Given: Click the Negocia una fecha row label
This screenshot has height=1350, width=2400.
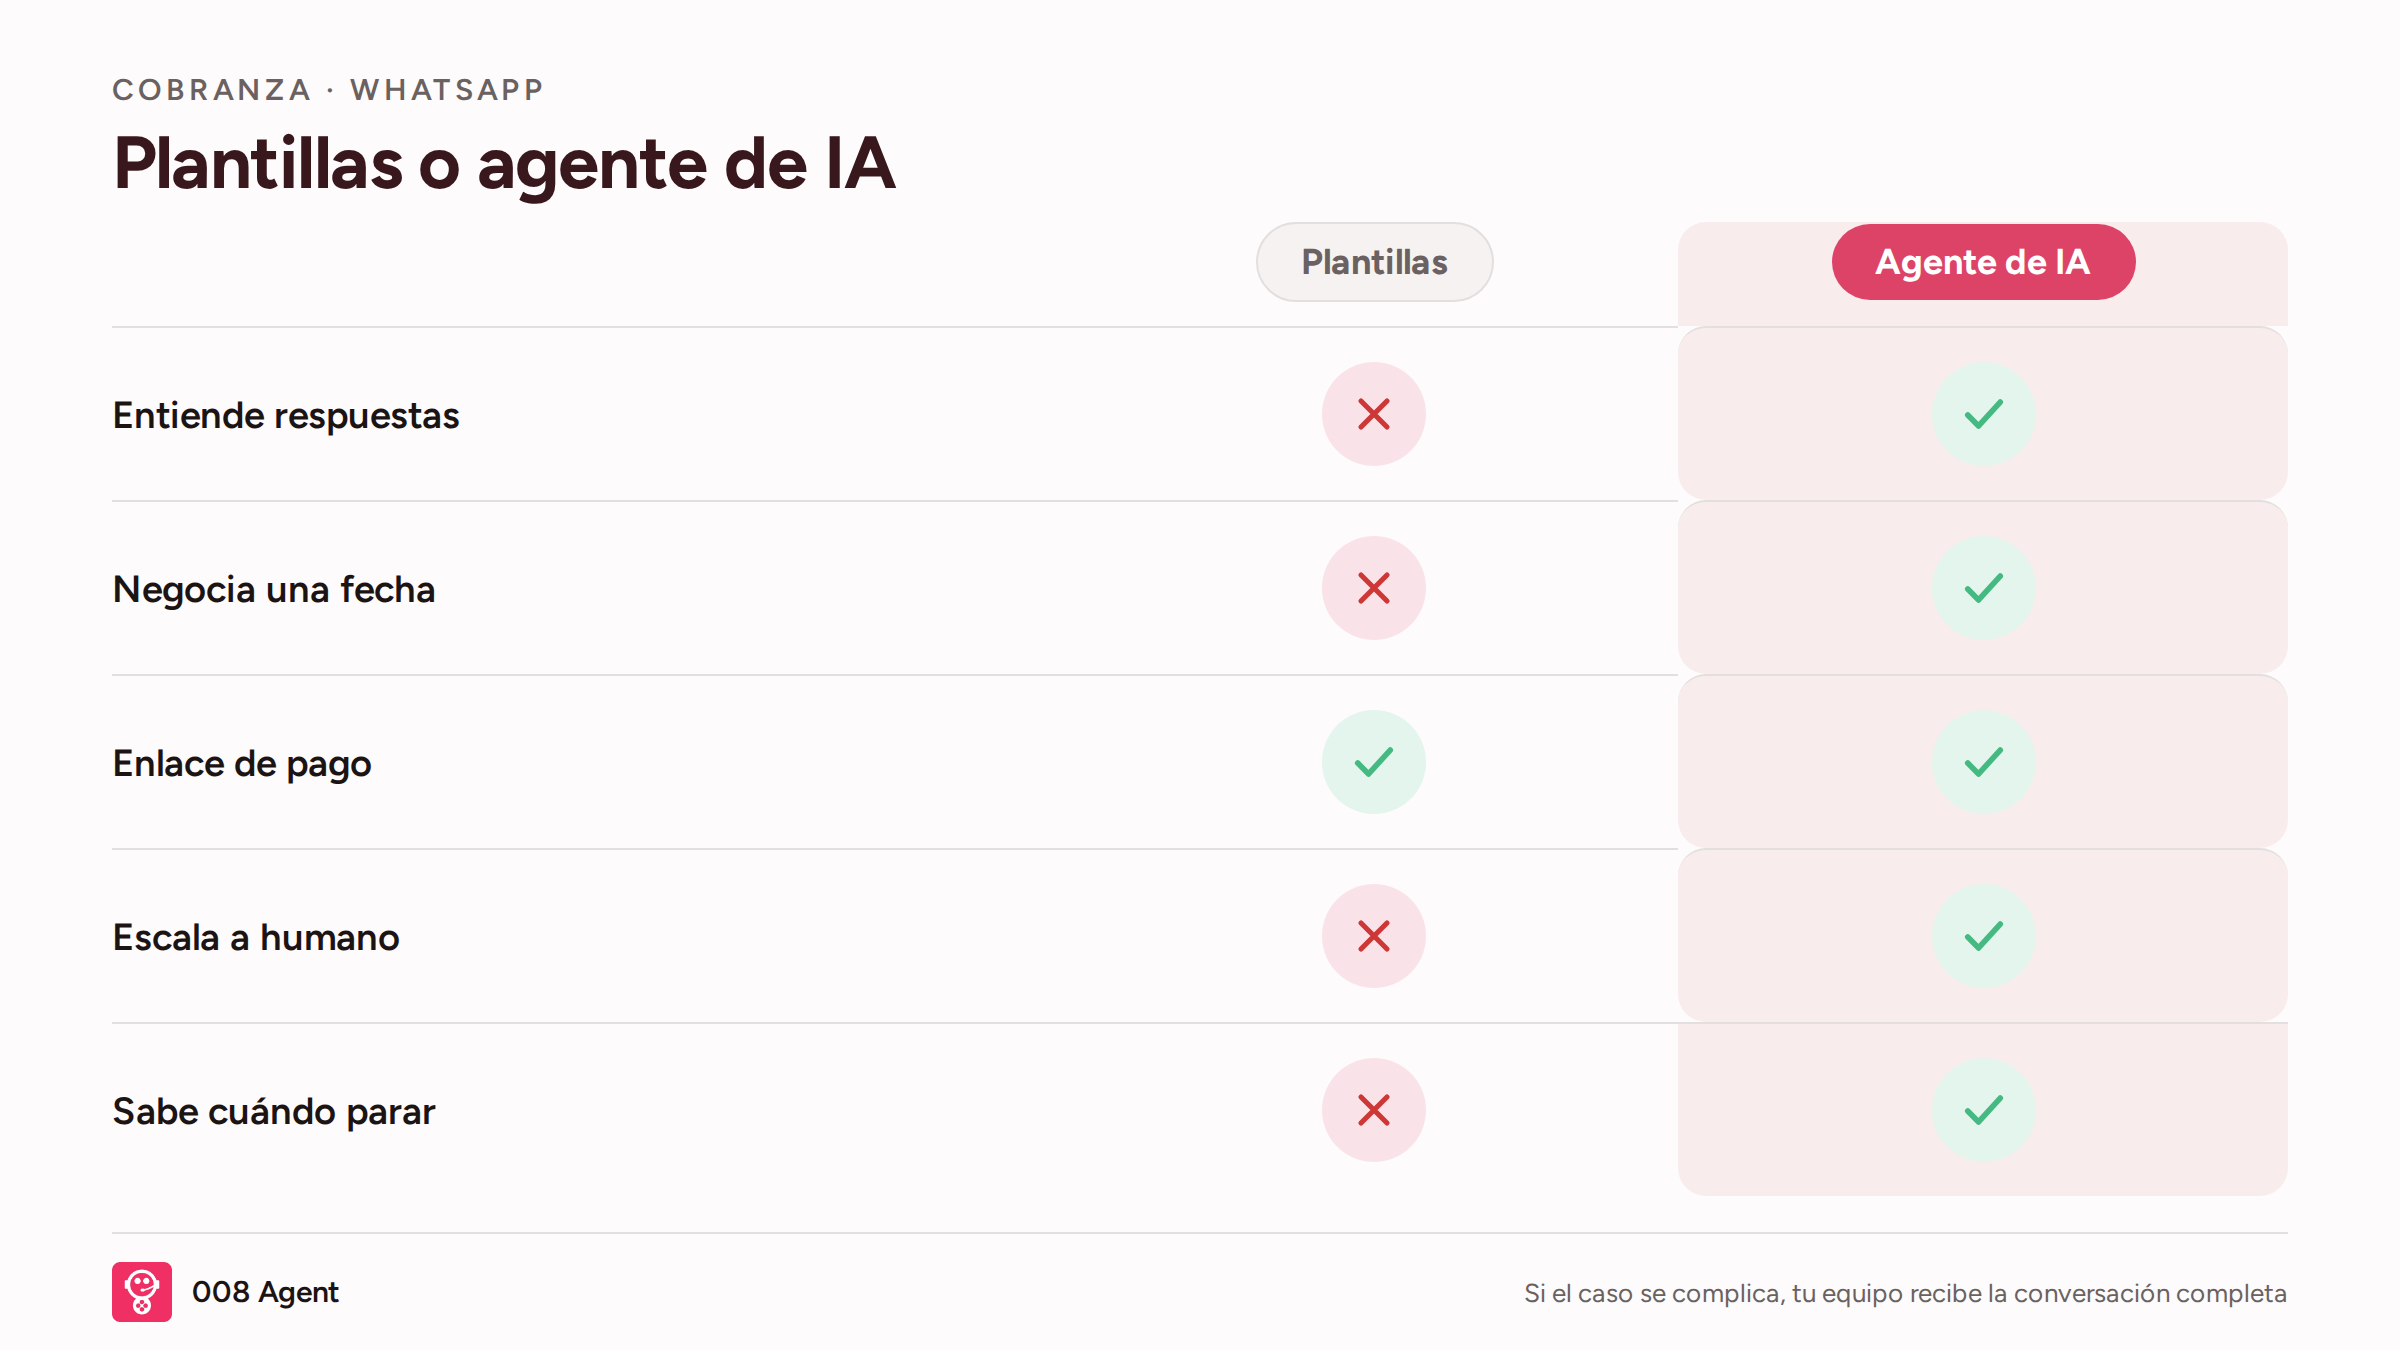Looking at the screenshot, I should pyautogui.click(x=274, y=590).
